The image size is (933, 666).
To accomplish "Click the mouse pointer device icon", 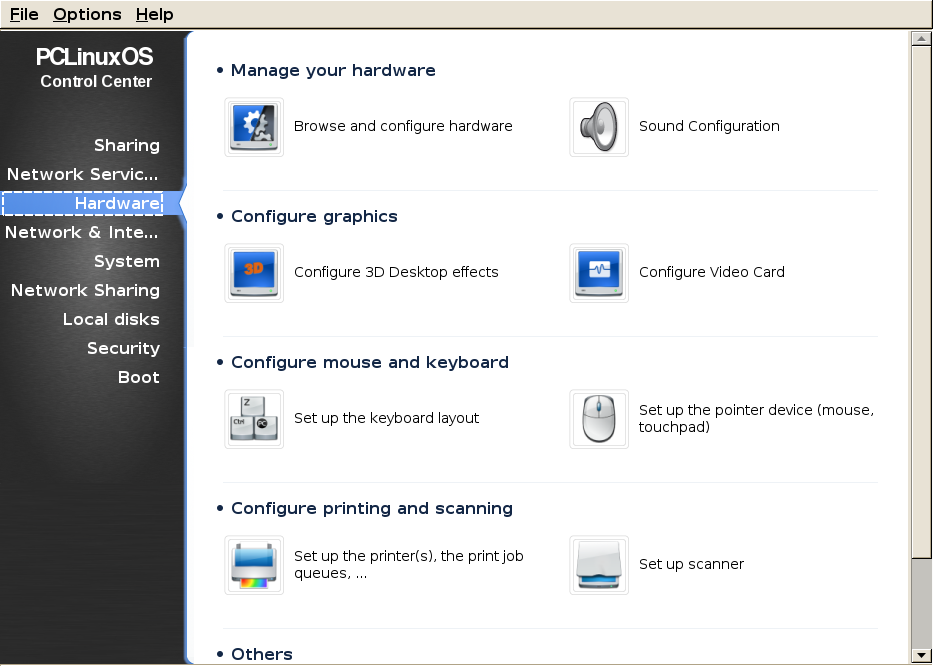I will (599, 418).
